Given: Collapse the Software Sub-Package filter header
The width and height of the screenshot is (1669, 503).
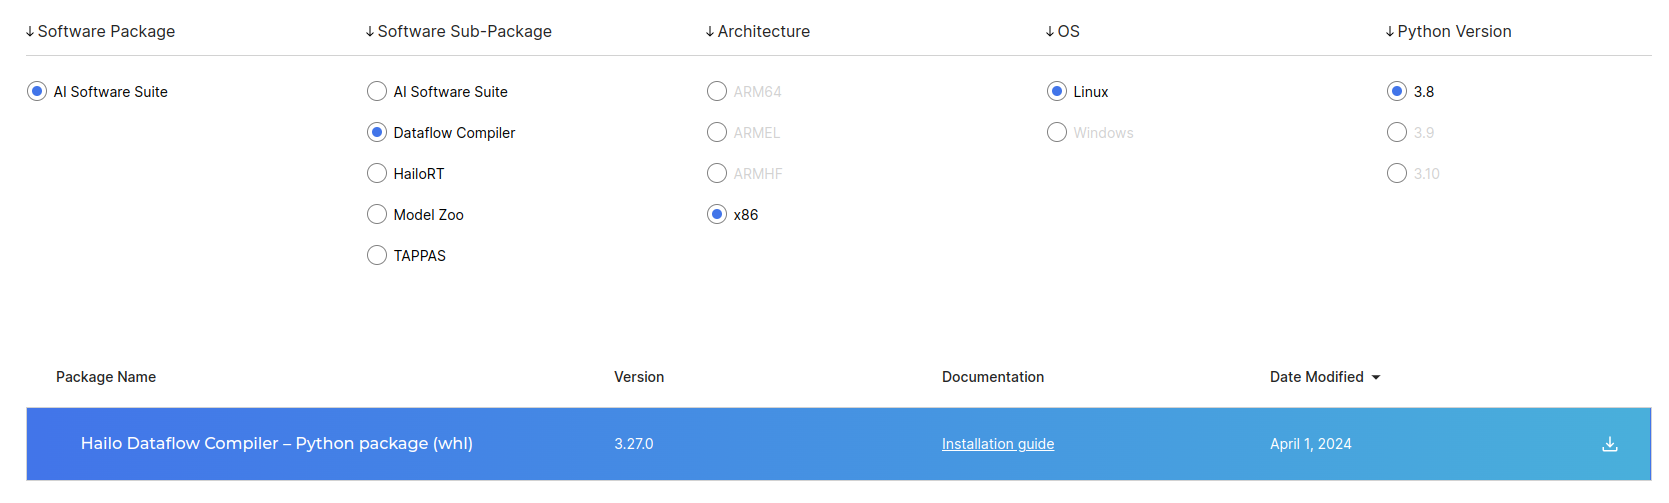Looking at the screenshot, I should pyautogui.click(x=459, y=32).
